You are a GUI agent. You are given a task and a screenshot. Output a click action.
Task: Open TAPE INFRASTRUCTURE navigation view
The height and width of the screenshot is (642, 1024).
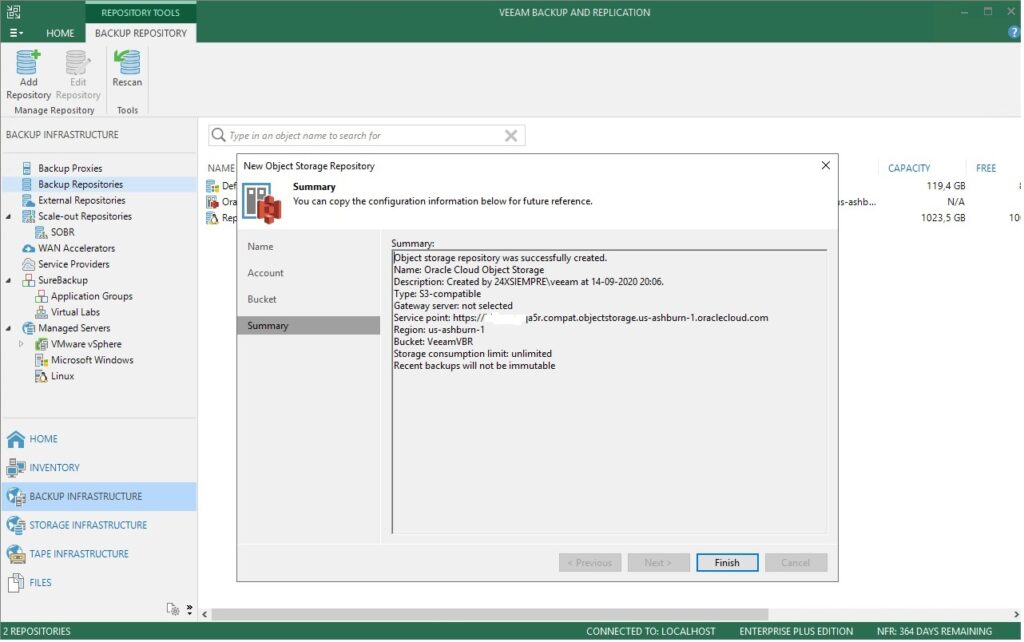pos(99,554)
